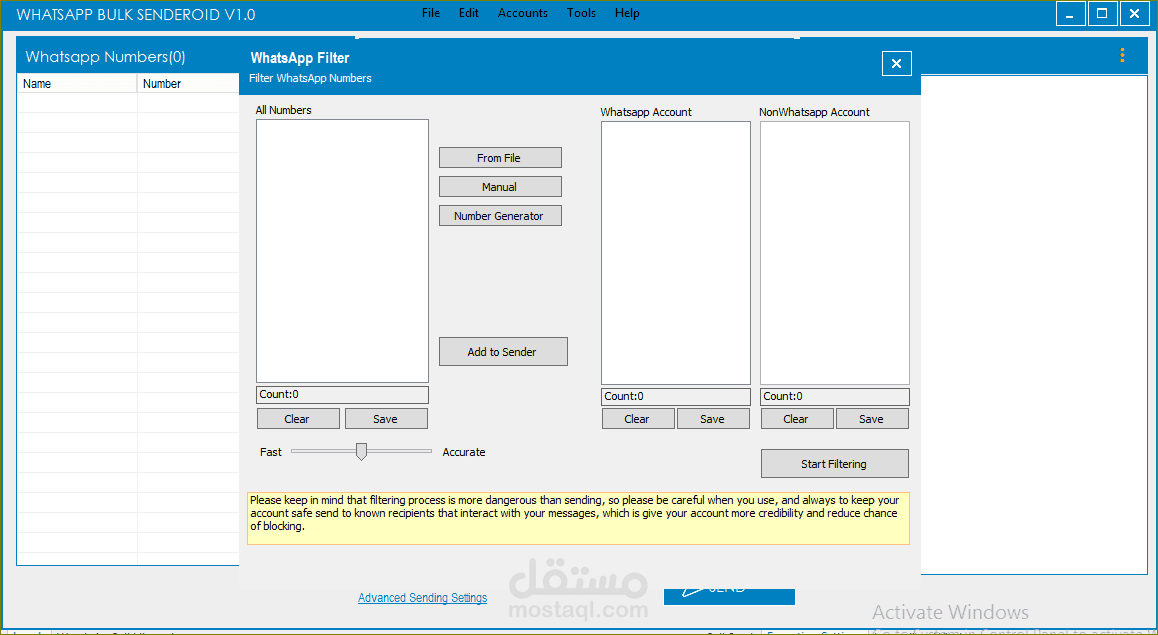Load numbers with From File button

point(500,158)
